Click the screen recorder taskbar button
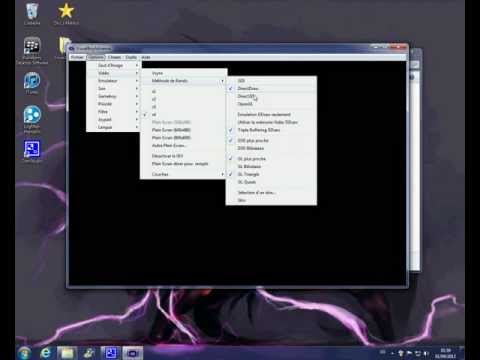Image resolution: width=480 pixels, height=360 pixels. [x=133, y=353]
